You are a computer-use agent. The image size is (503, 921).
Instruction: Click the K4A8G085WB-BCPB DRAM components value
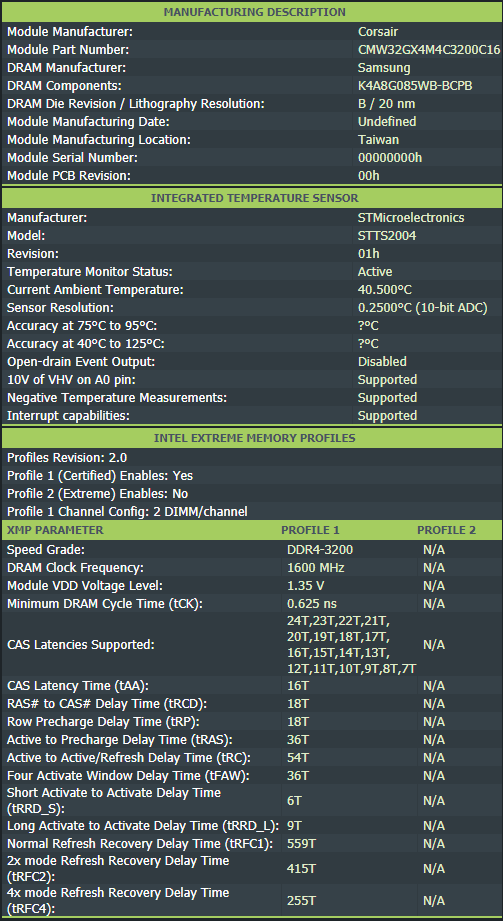coord(415,86)
